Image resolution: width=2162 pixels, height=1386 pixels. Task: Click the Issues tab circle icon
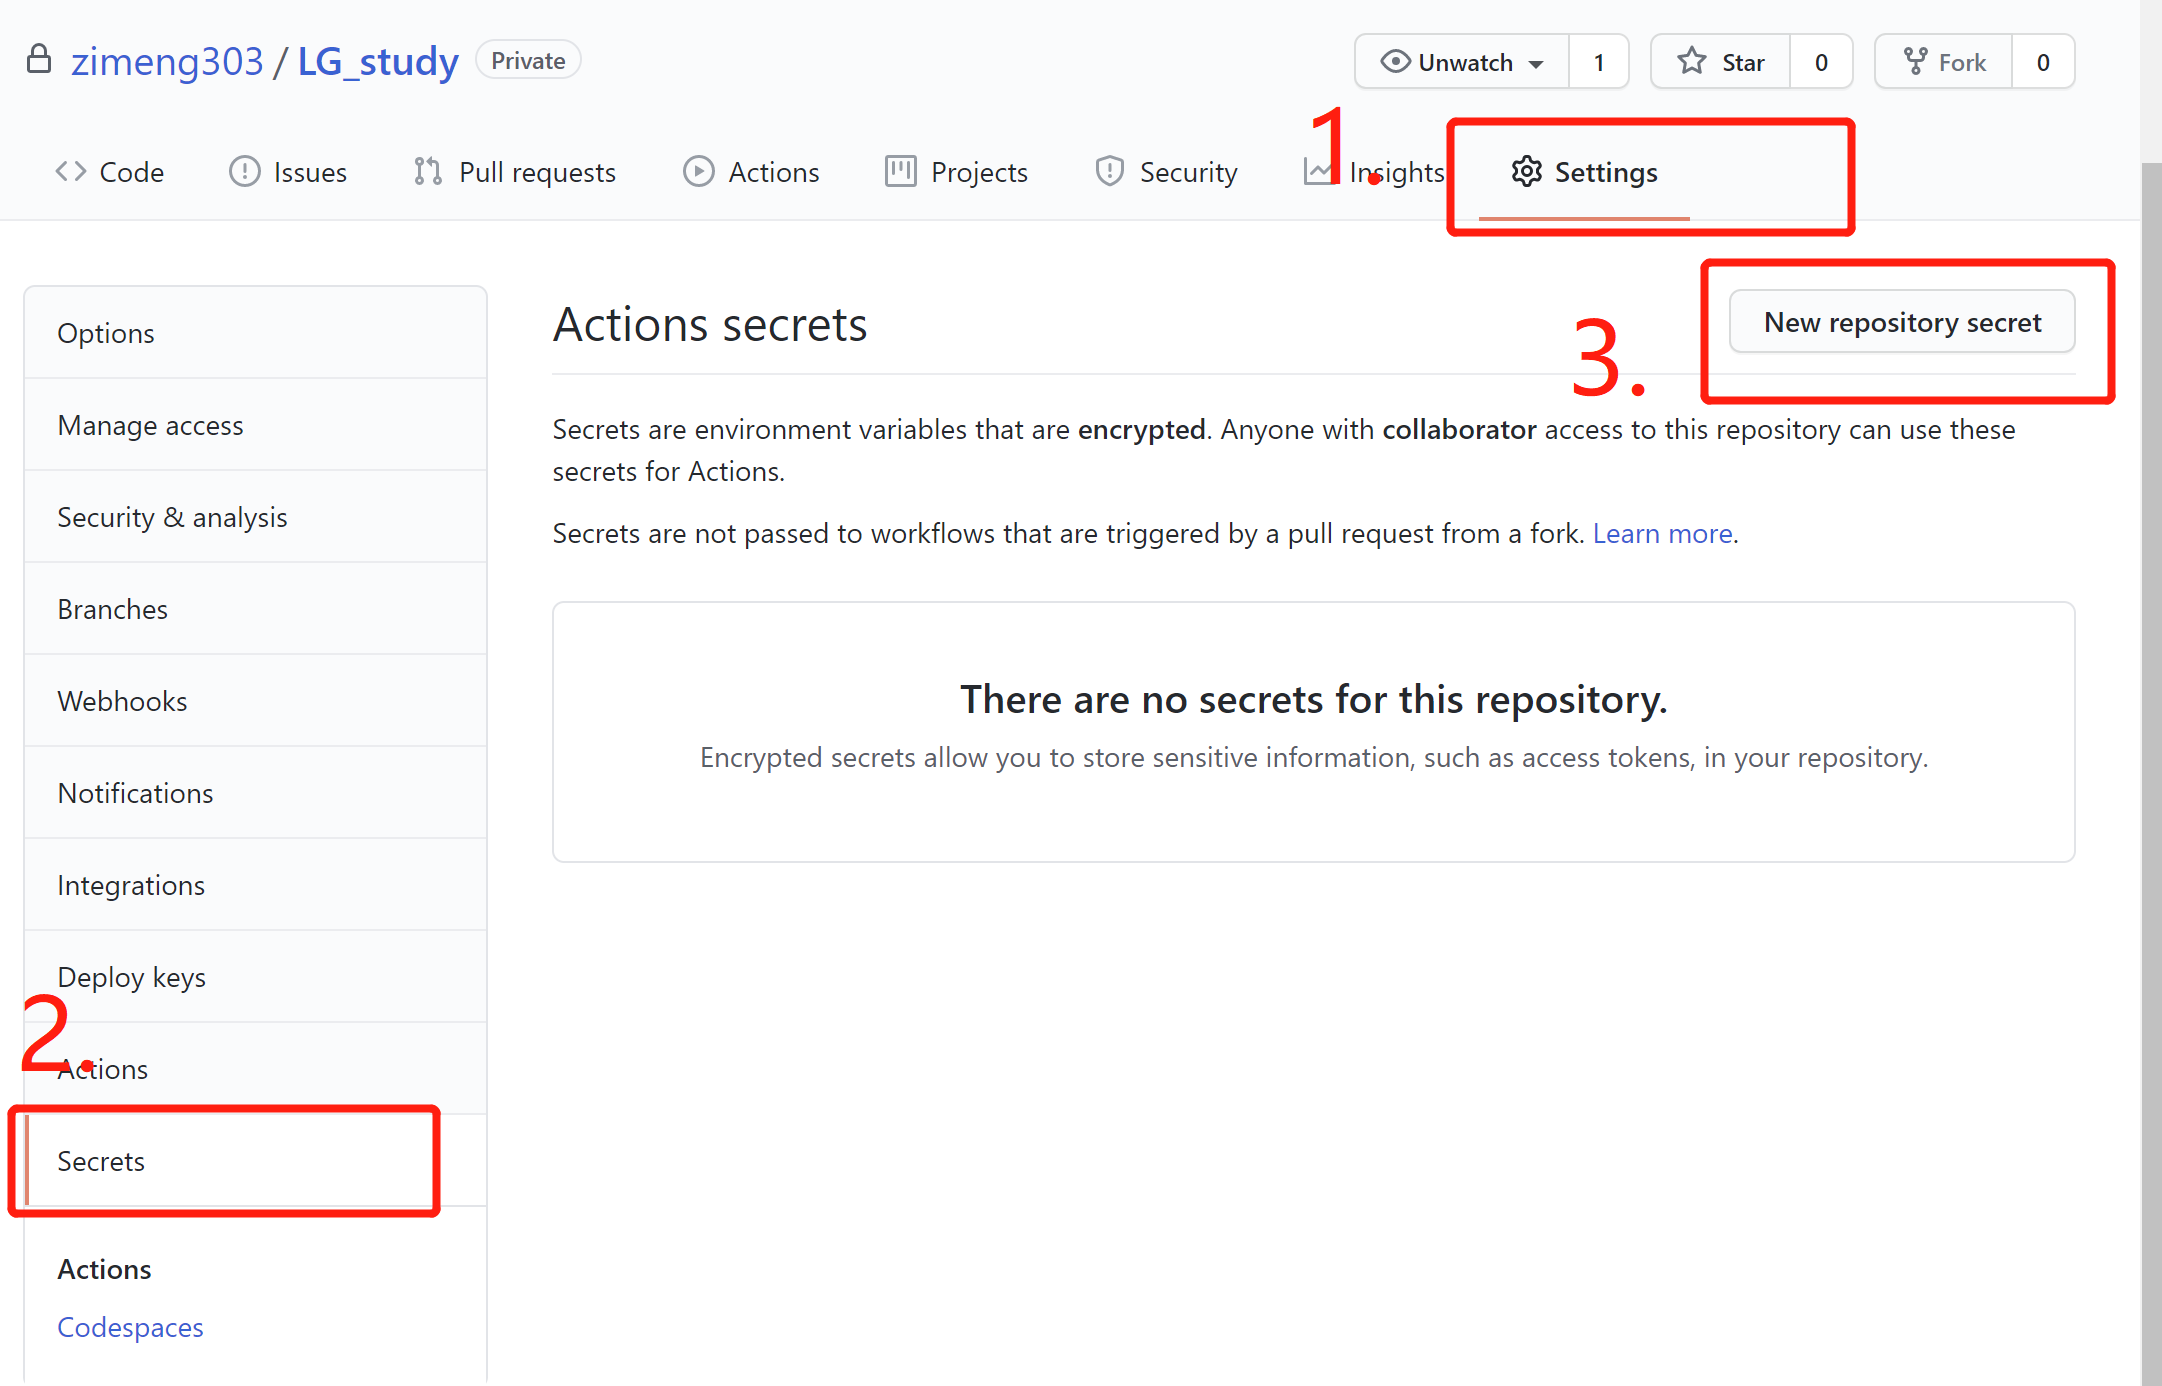point(244,172)
